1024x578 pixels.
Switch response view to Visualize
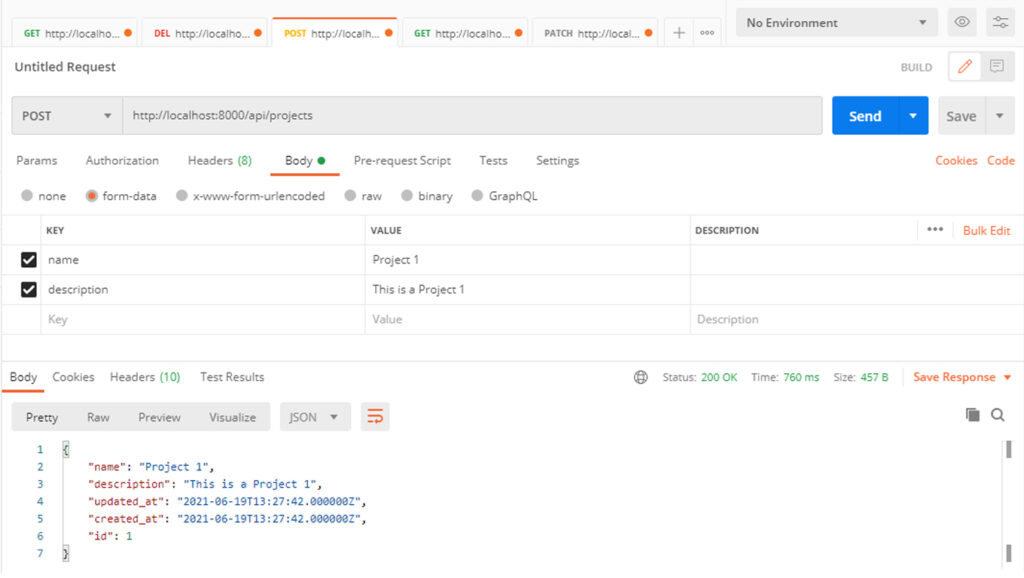coord(232,417)
